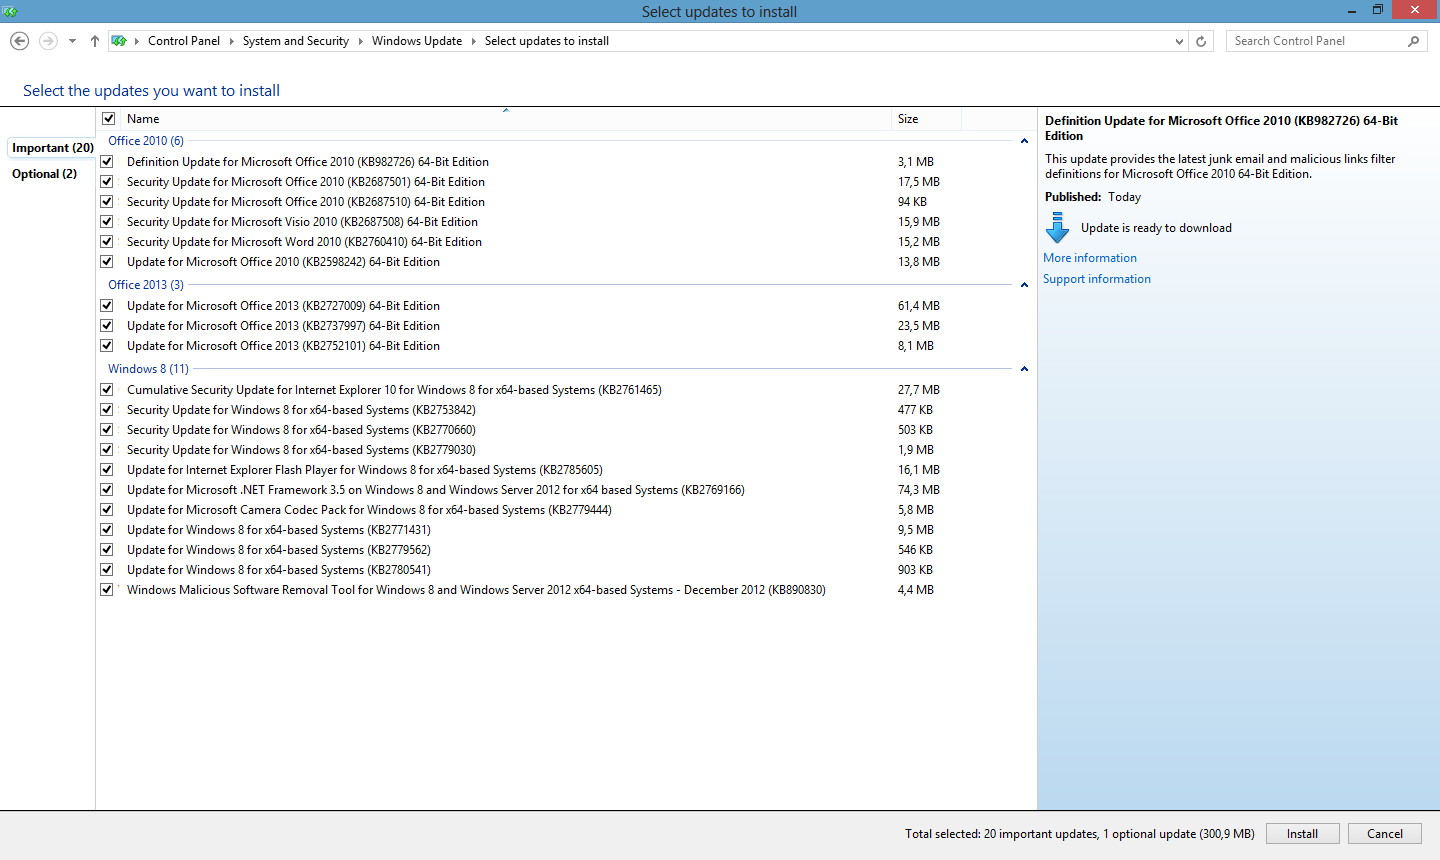Select the Flash Player update KB2785605 row
Screen dimensions: 1440x860
(365, 470)
